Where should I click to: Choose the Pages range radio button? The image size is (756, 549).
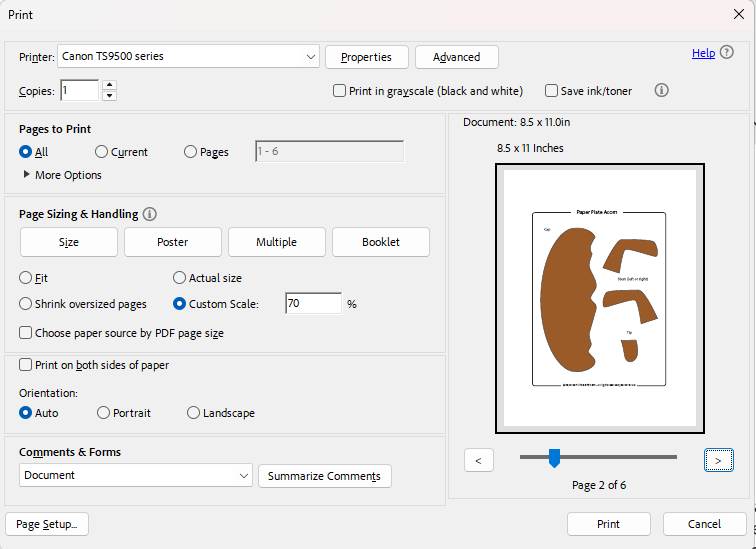coord(190,152)
